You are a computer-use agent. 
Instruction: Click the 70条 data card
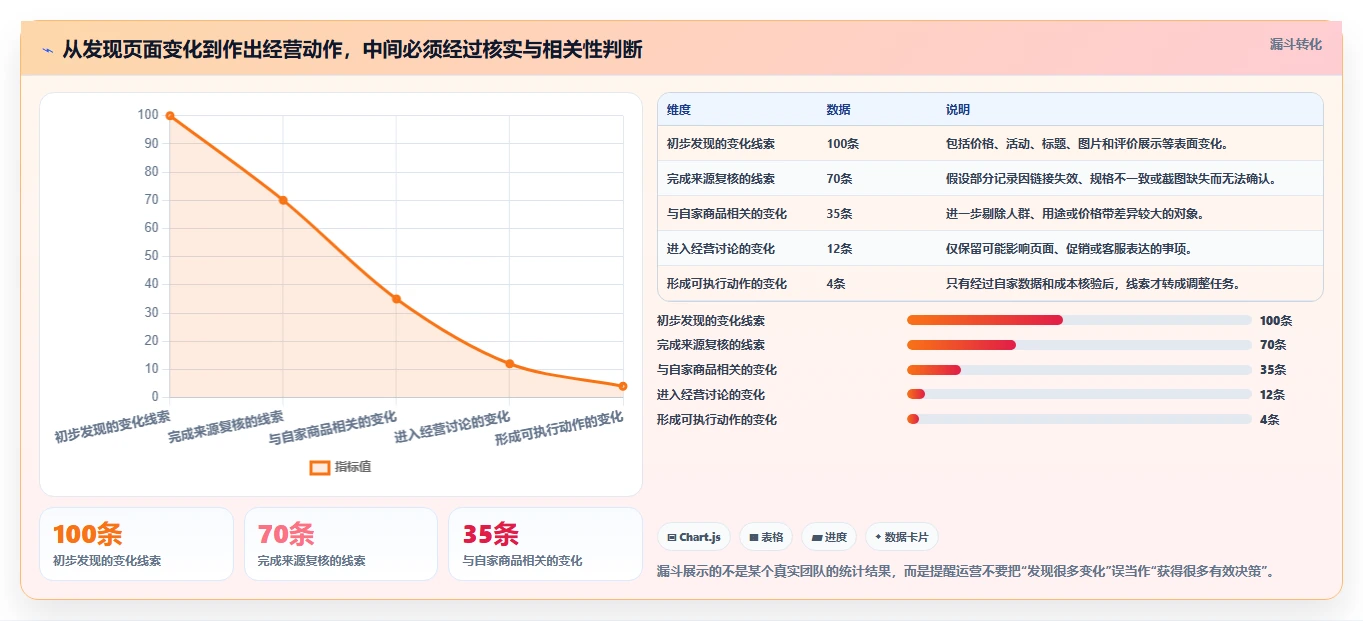341,544
